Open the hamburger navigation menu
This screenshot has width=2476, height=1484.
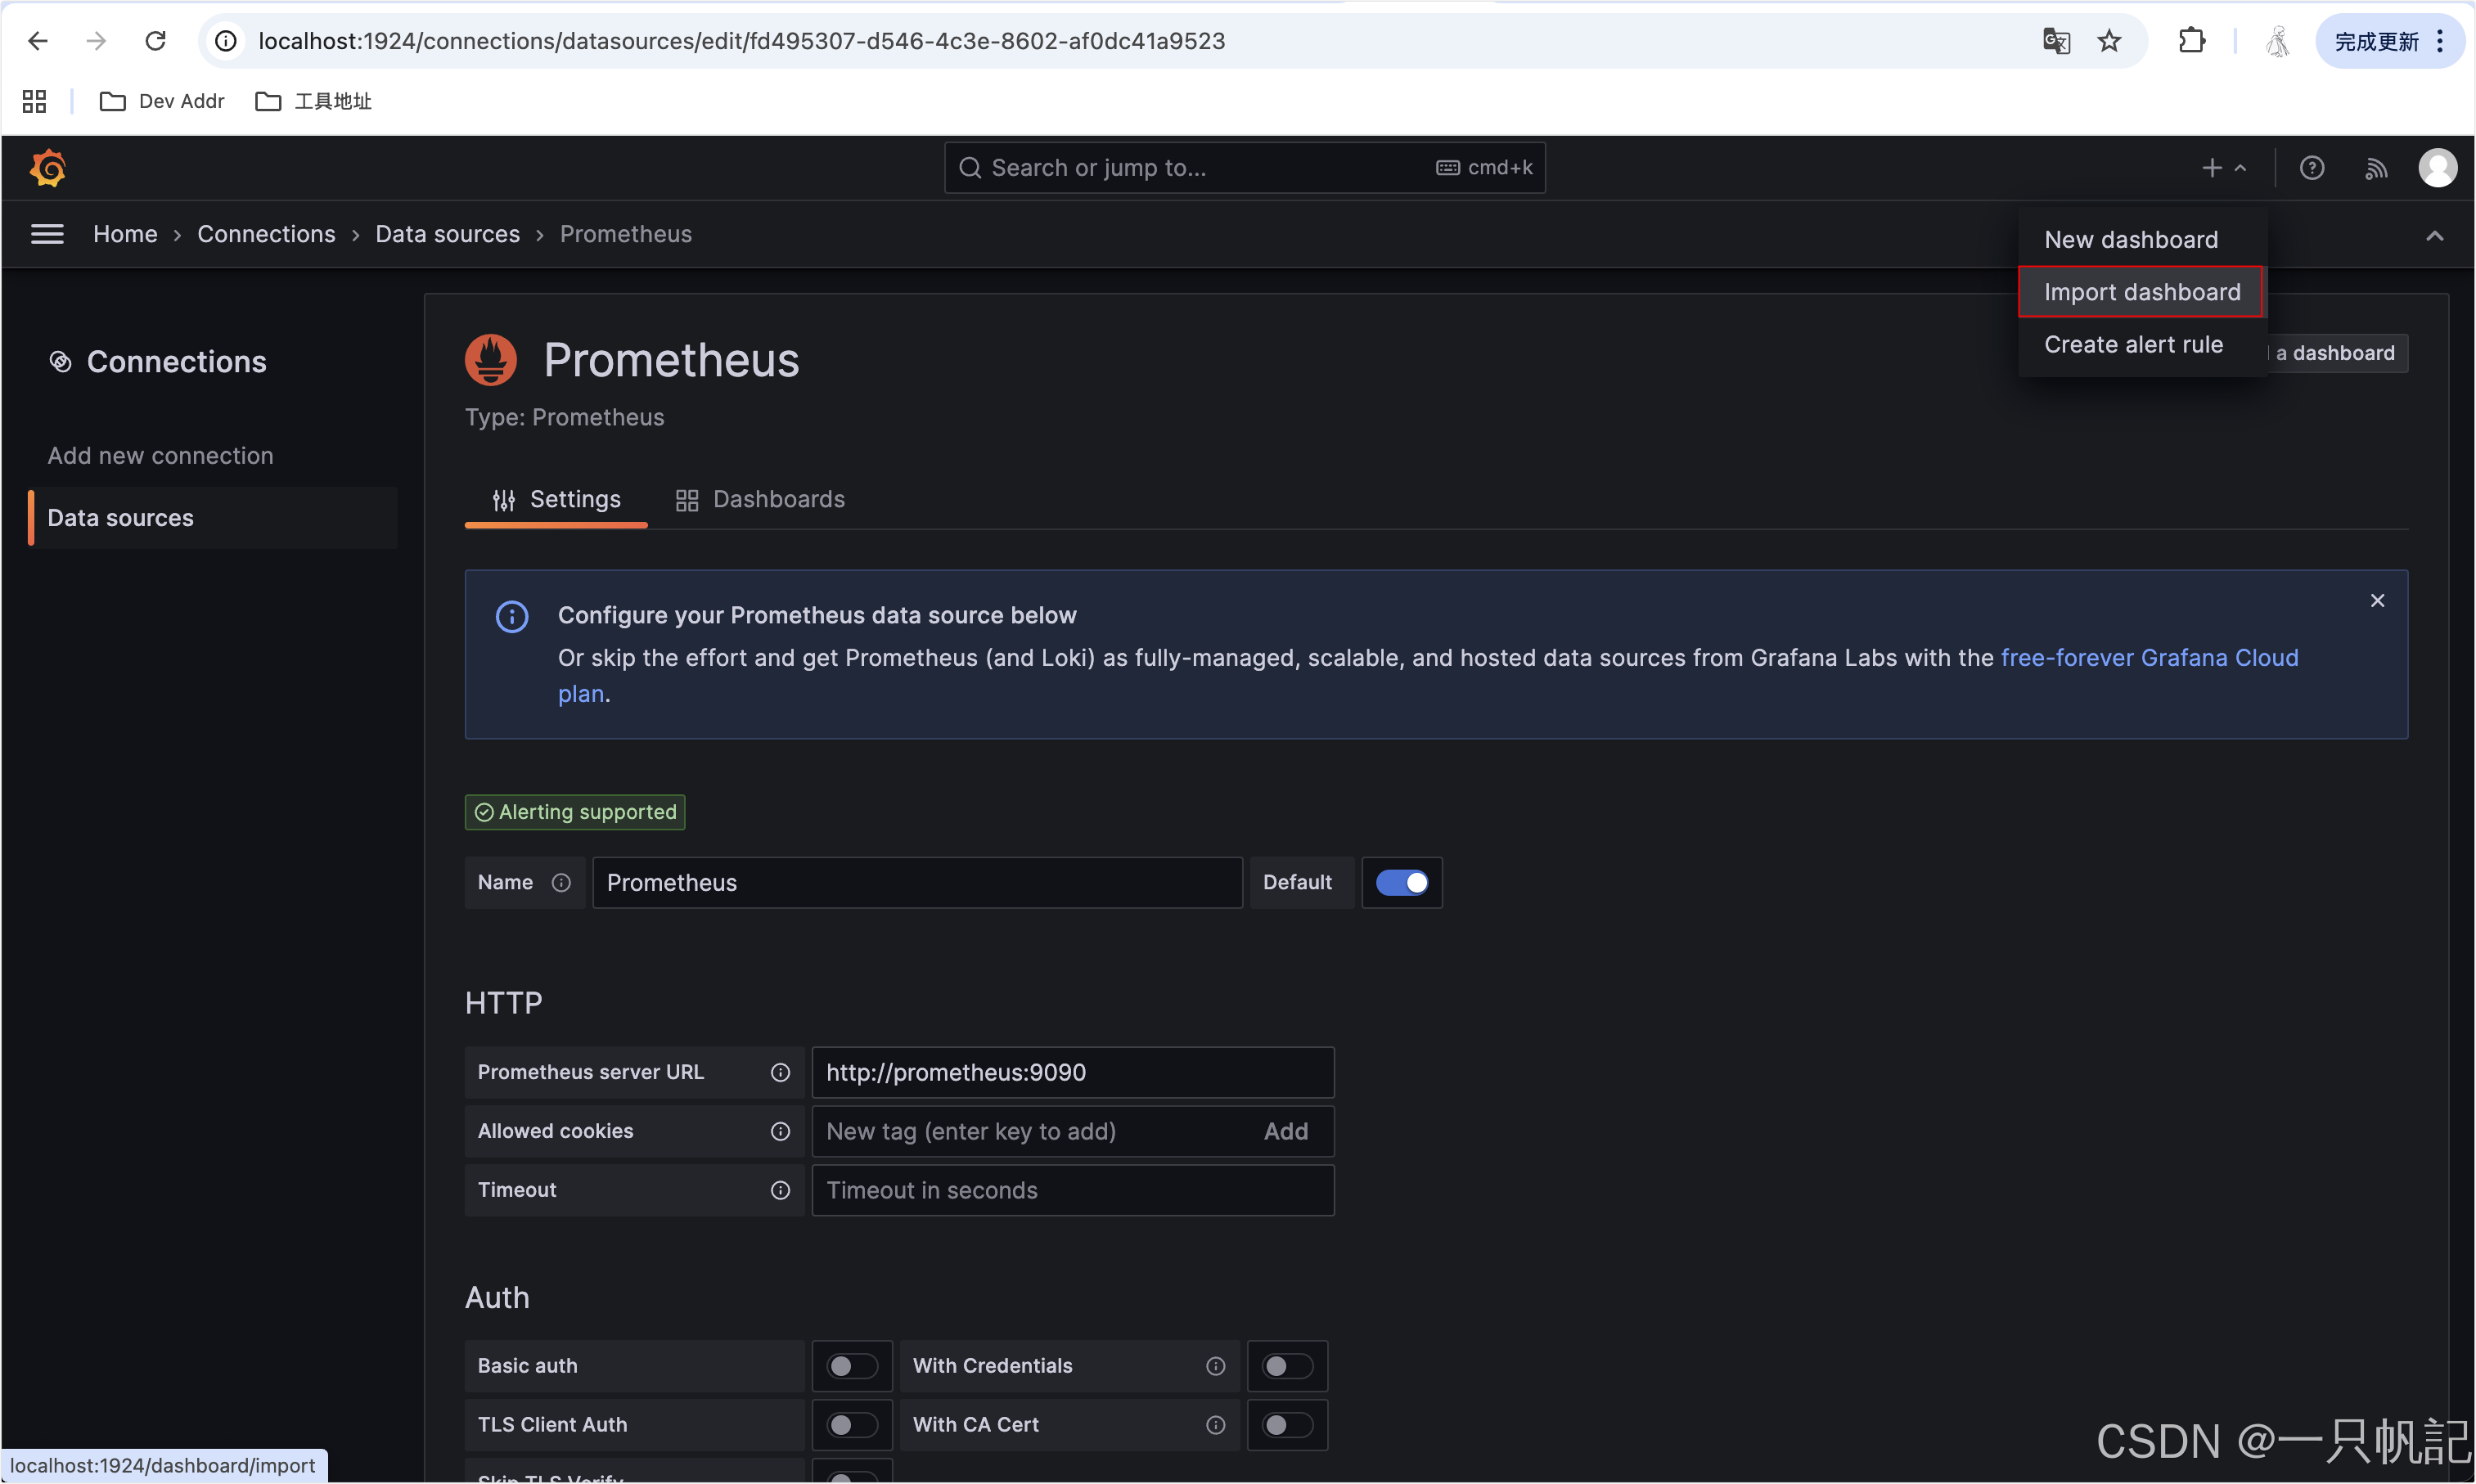(47, 234)
